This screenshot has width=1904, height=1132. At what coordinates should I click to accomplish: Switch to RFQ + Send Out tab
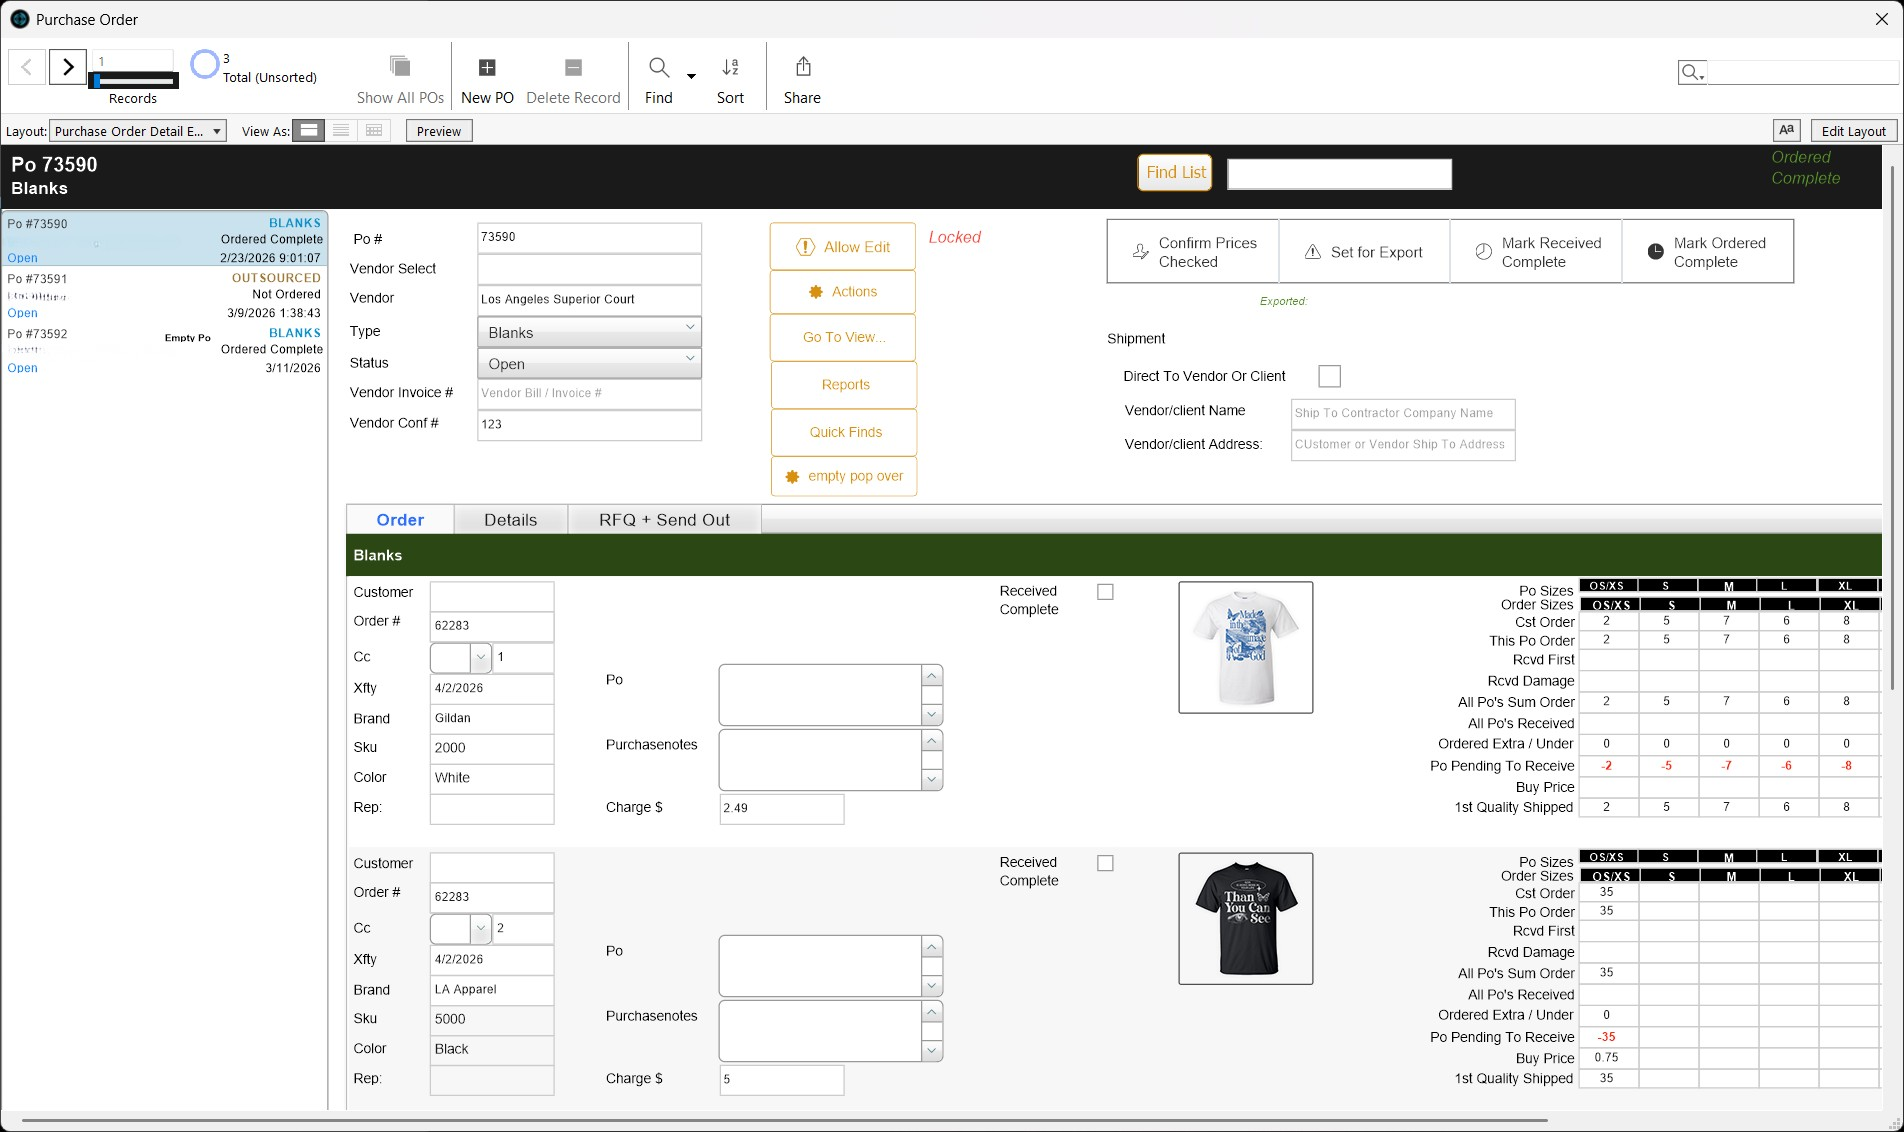pos(664,520)
